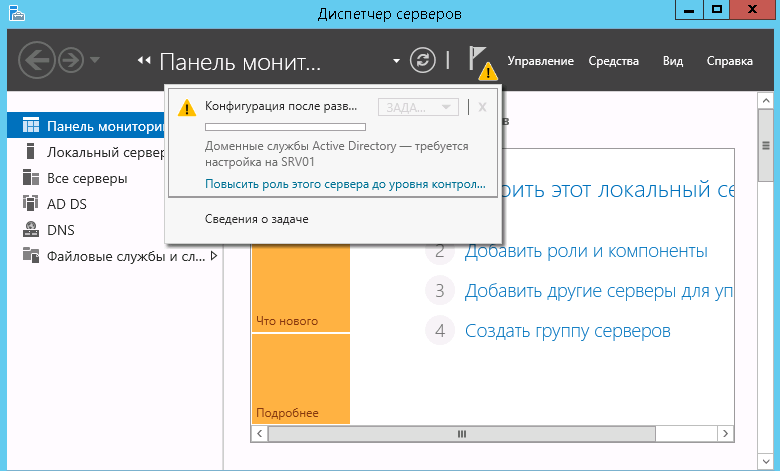Click the File services icon

point(30,255)
